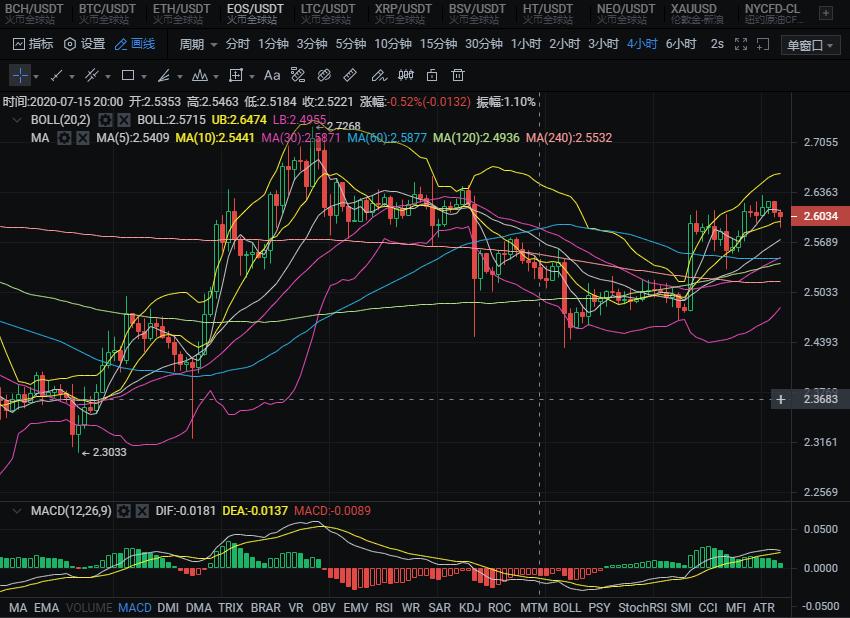Select the 1小时 timeframe

click(x=525, y=44)
